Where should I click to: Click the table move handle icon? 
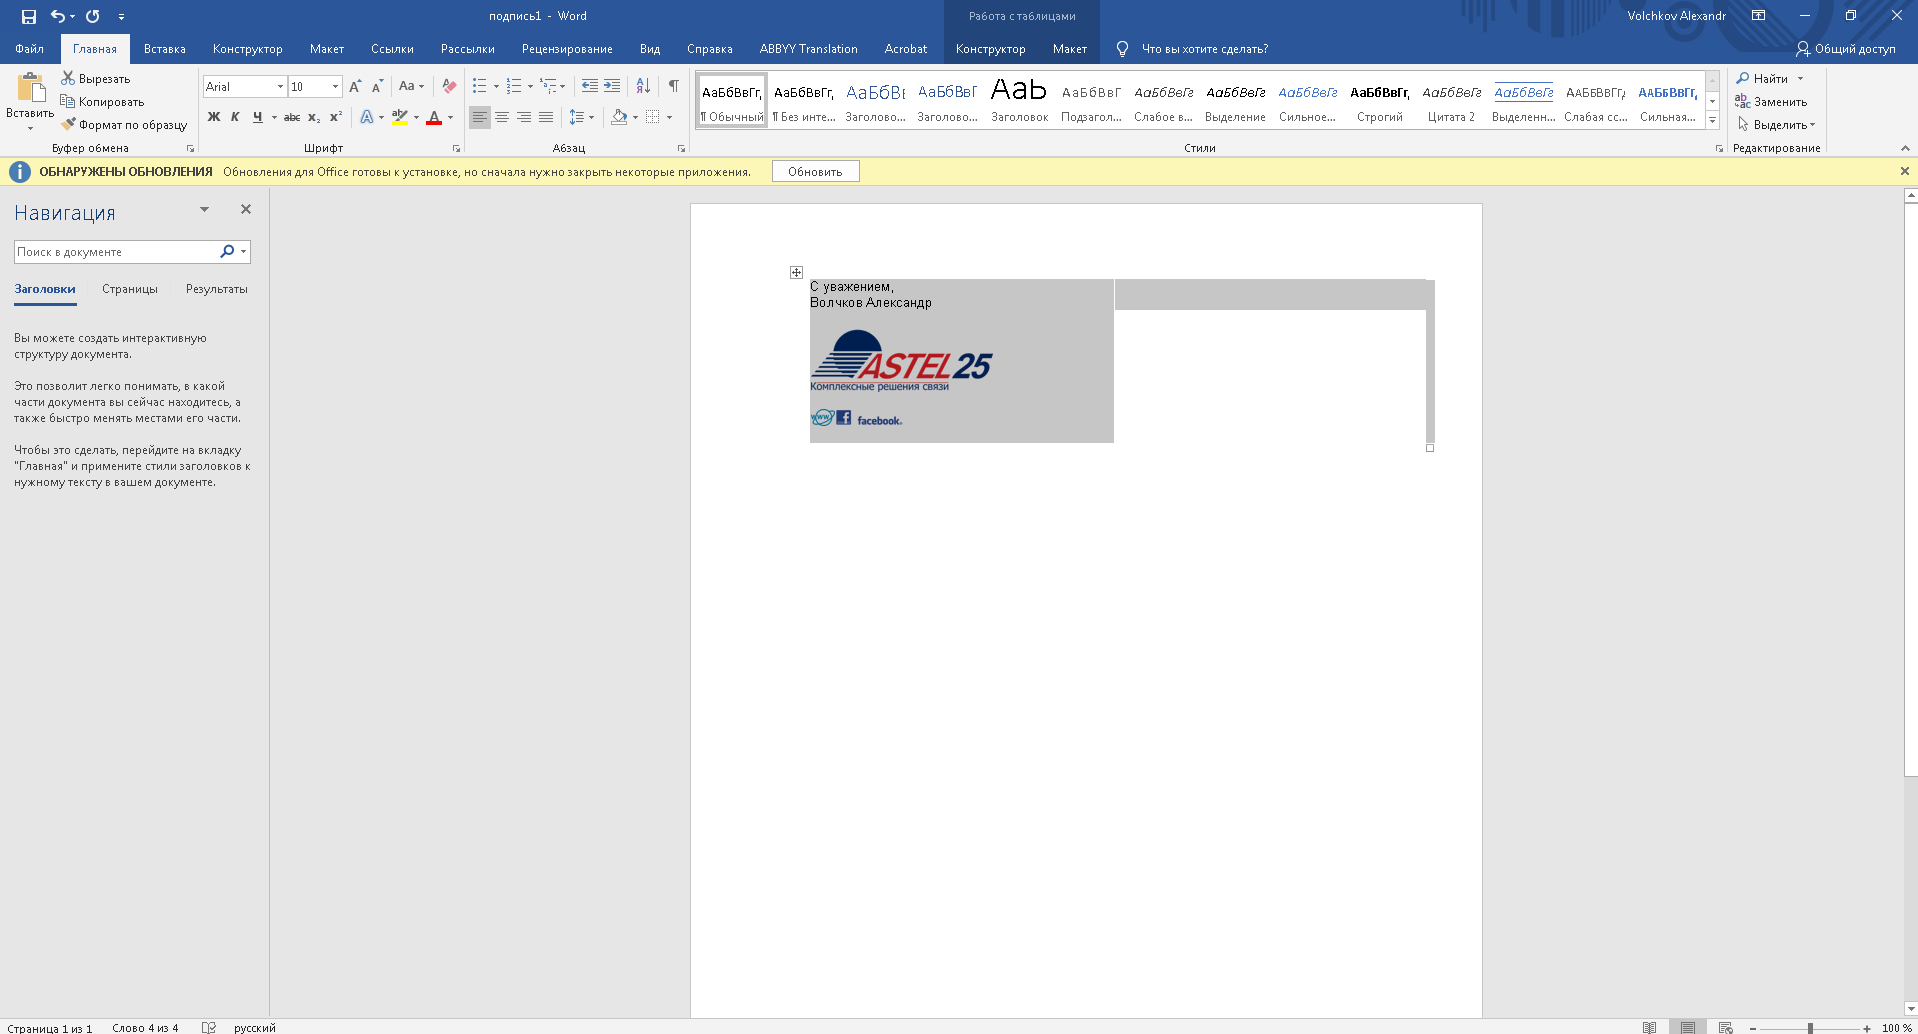[796, 272]
